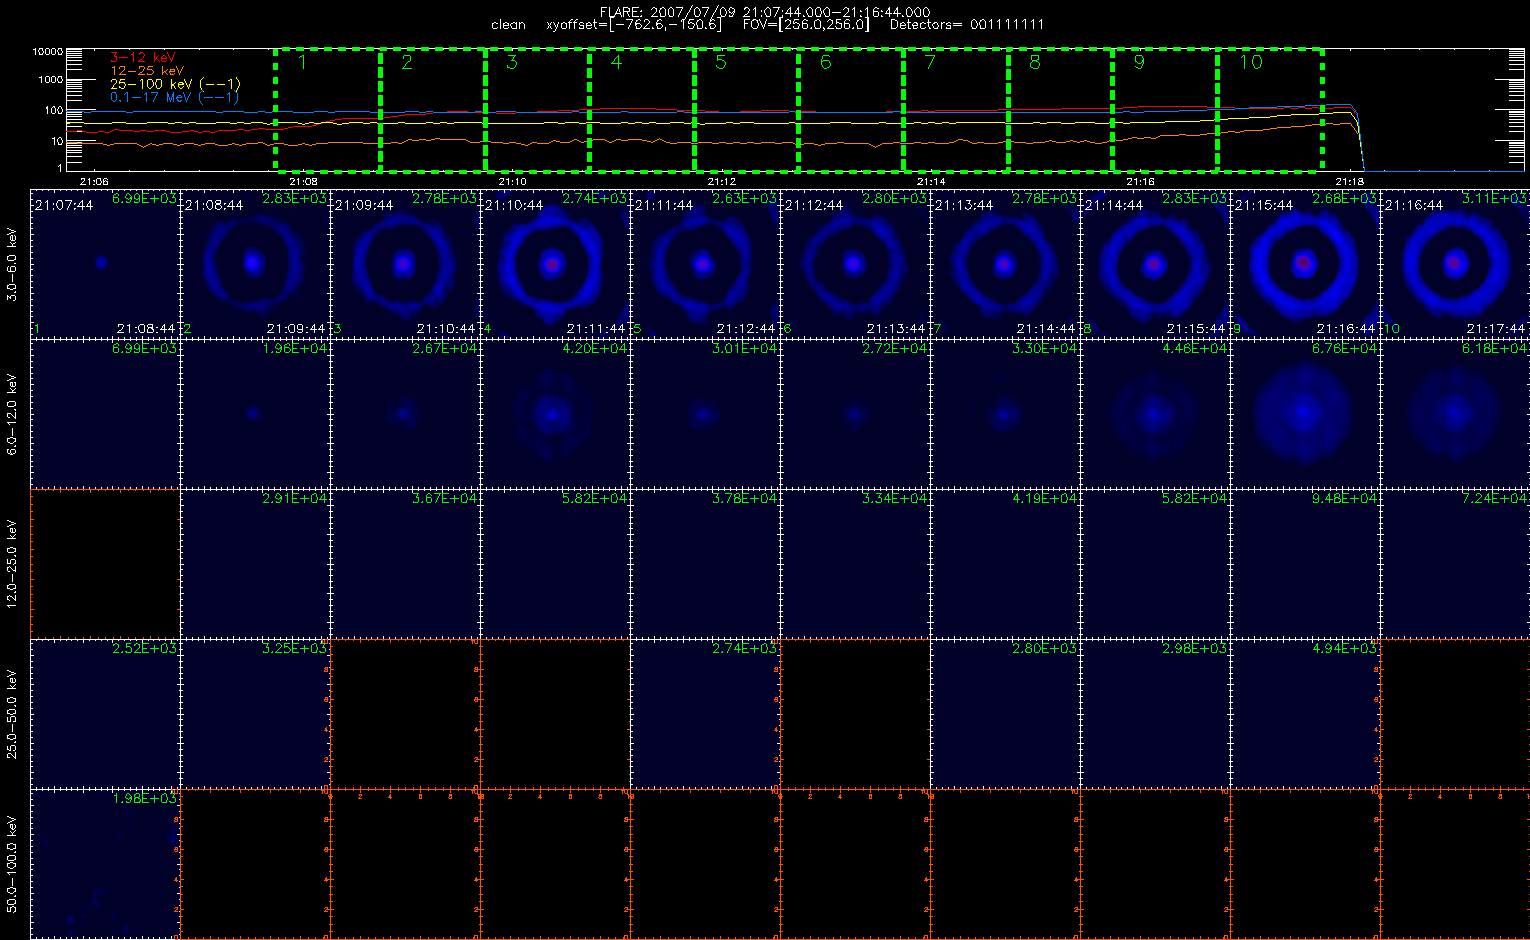Select the 3-6 keV image starting 21:07:44
Screen dimensions: 1530x940
pyautogui.click(x=105, y=264)
